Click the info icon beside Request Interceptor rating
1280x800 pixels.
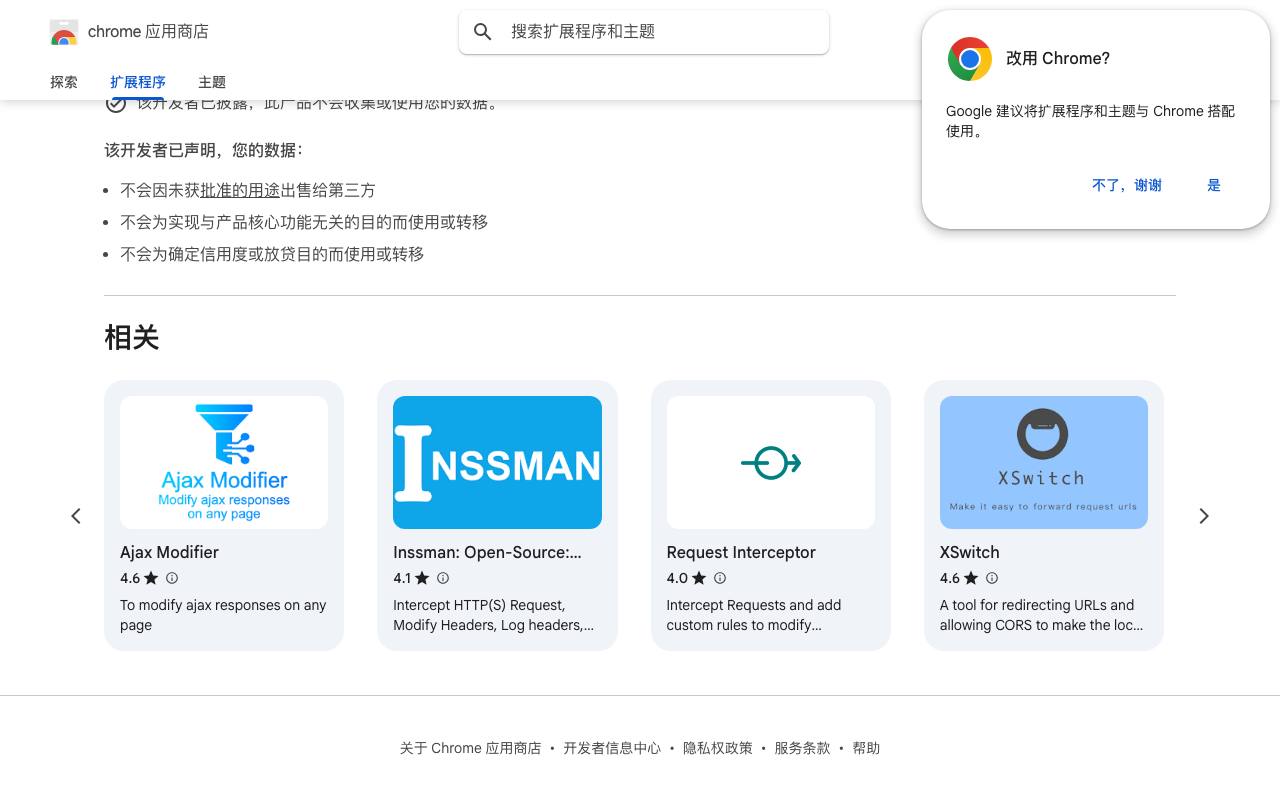[x=719, y=578]
